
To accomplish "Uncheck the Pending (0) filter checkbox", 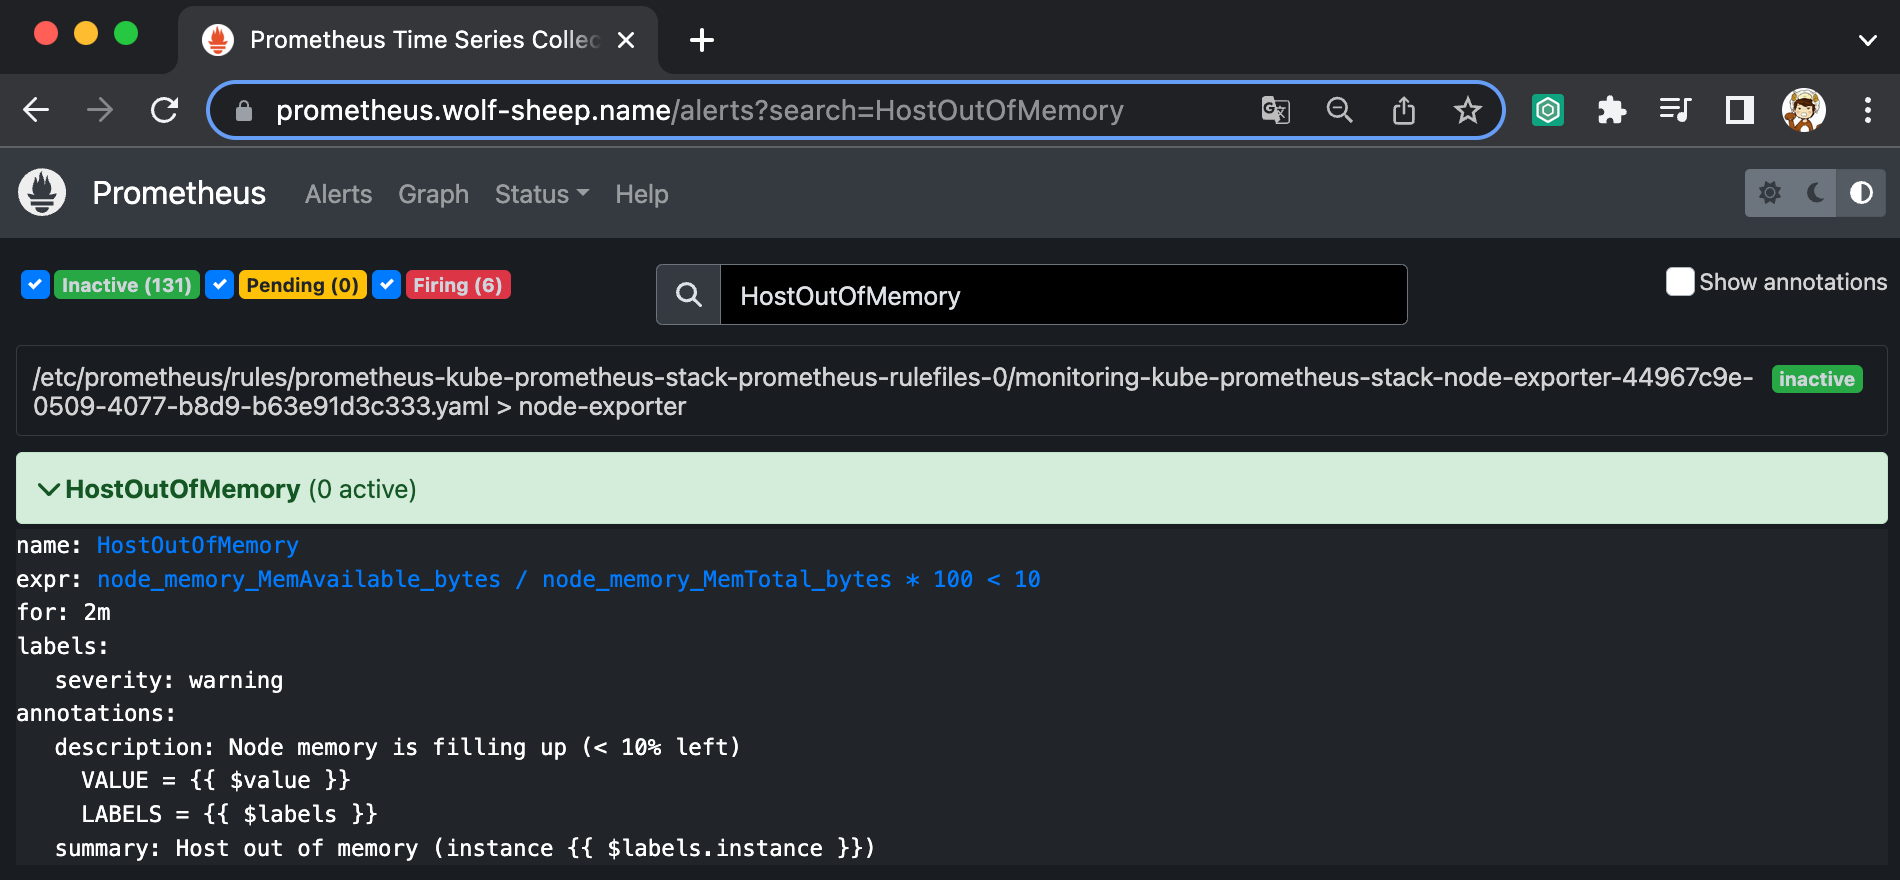I will 220,285.
